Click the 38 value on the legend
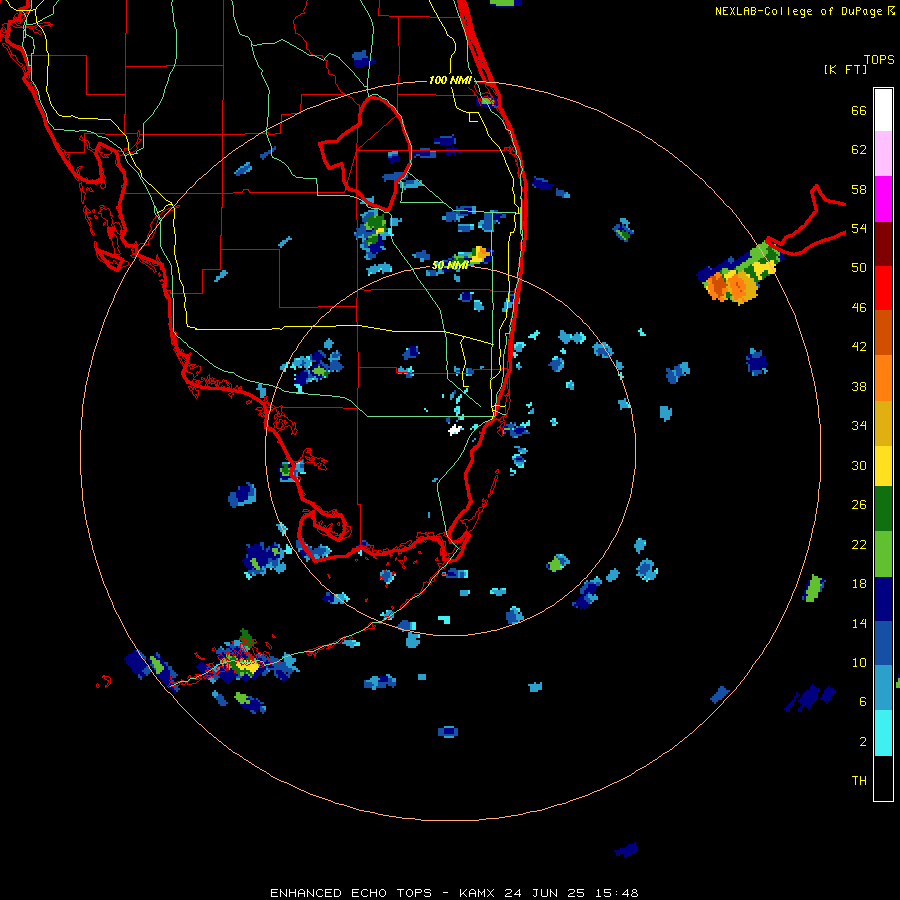The image size is (900, 900). point(859,386)
